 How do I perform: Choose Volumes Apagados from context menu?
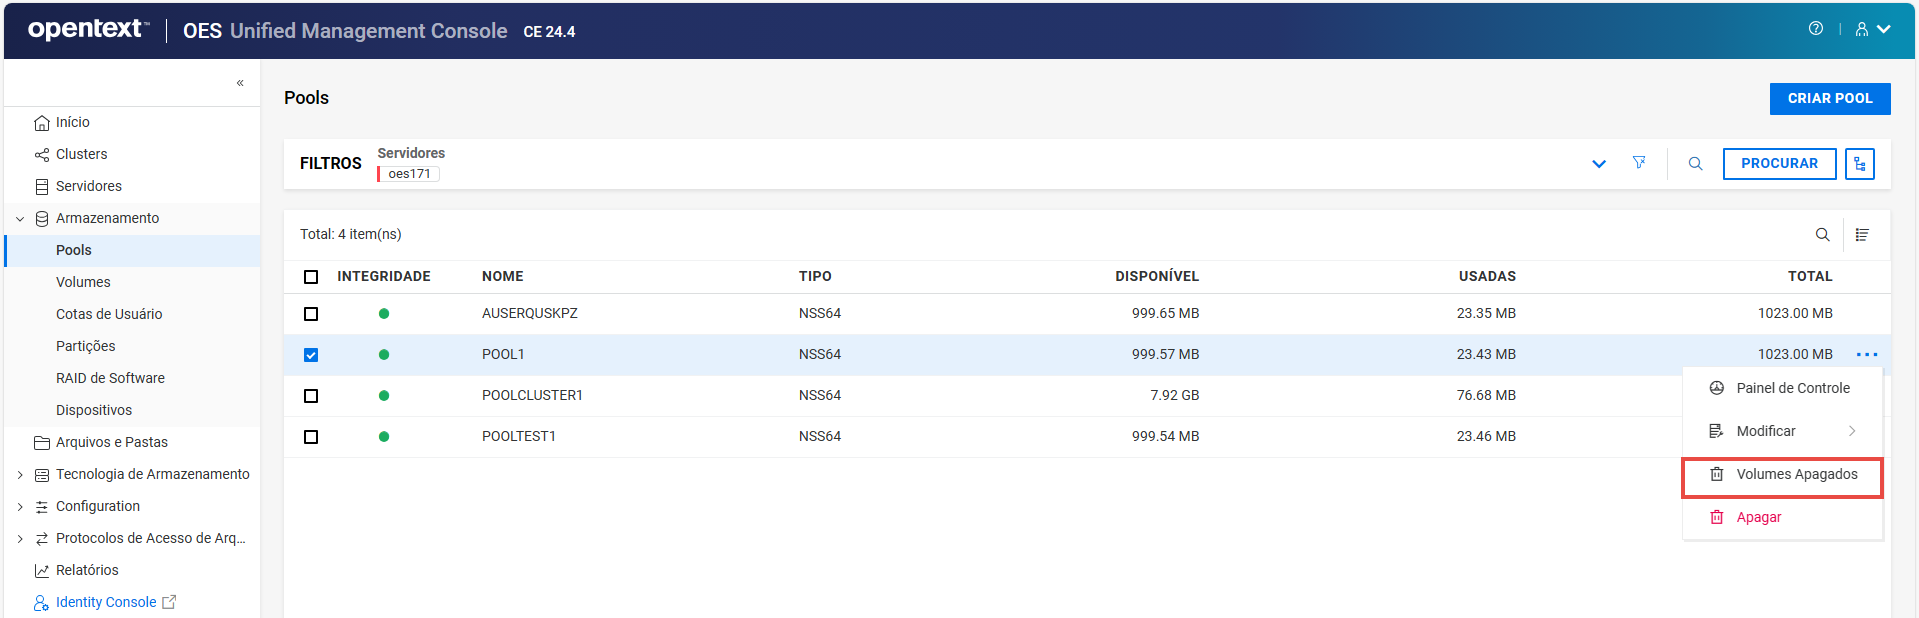[x=1796, y=475]
